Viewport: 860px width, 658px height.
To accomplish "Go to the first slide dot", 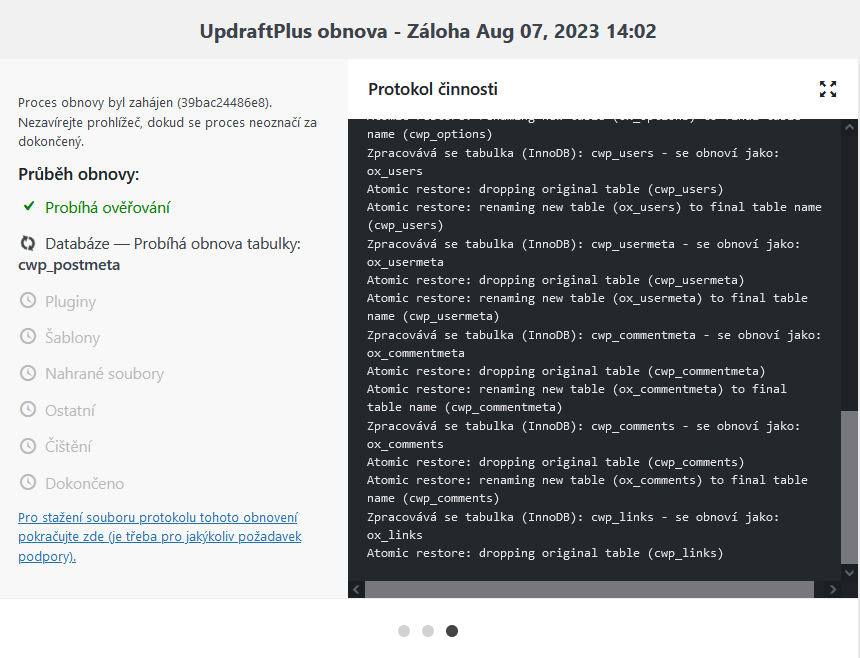I will click(404, 631).
